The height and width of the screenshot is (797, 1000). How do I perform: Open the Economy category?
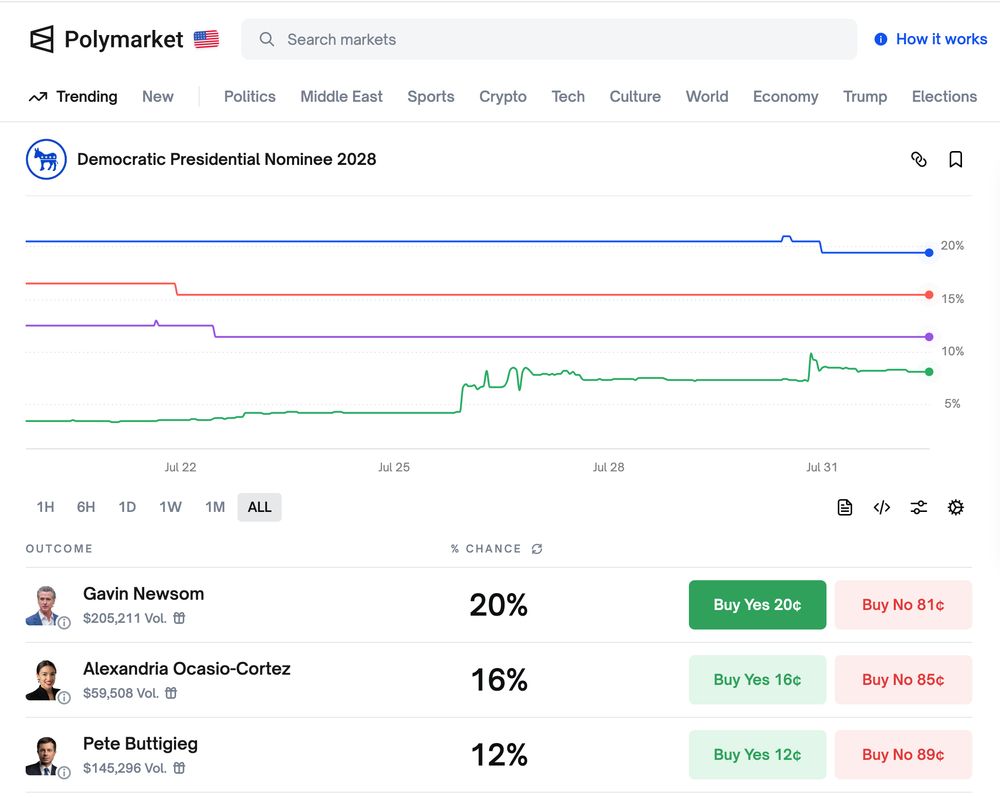coord(785,97)
